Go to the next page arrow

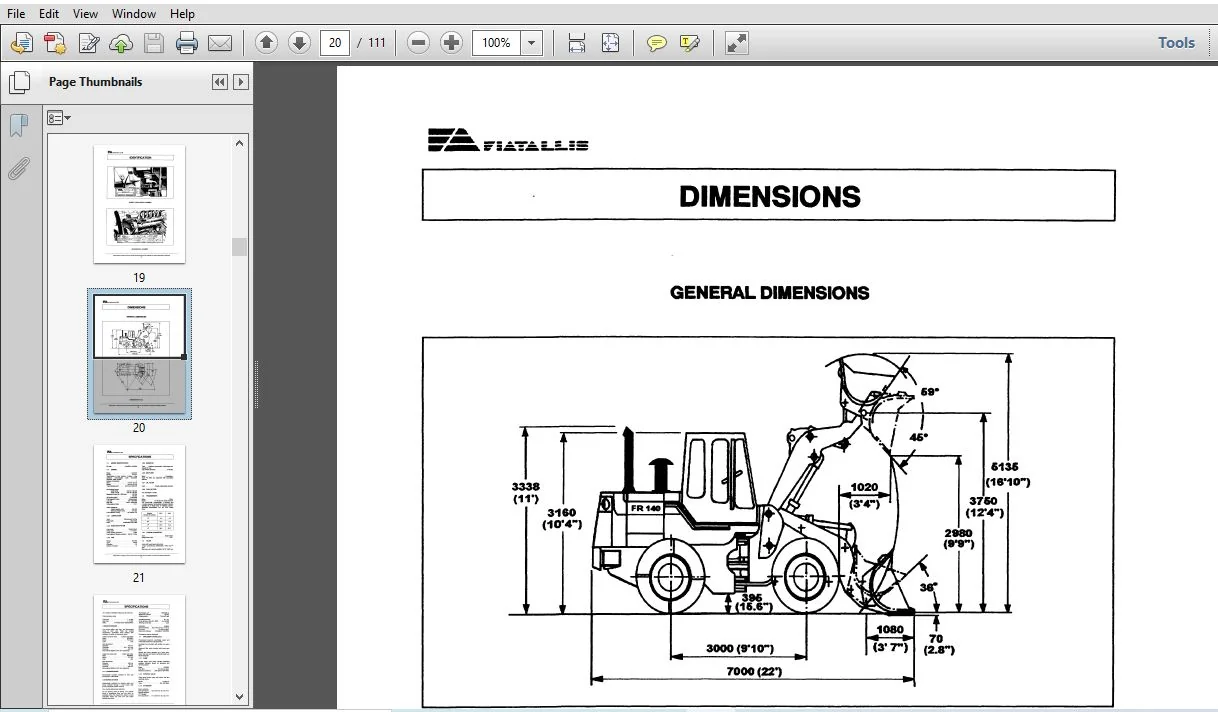(299, 43)
